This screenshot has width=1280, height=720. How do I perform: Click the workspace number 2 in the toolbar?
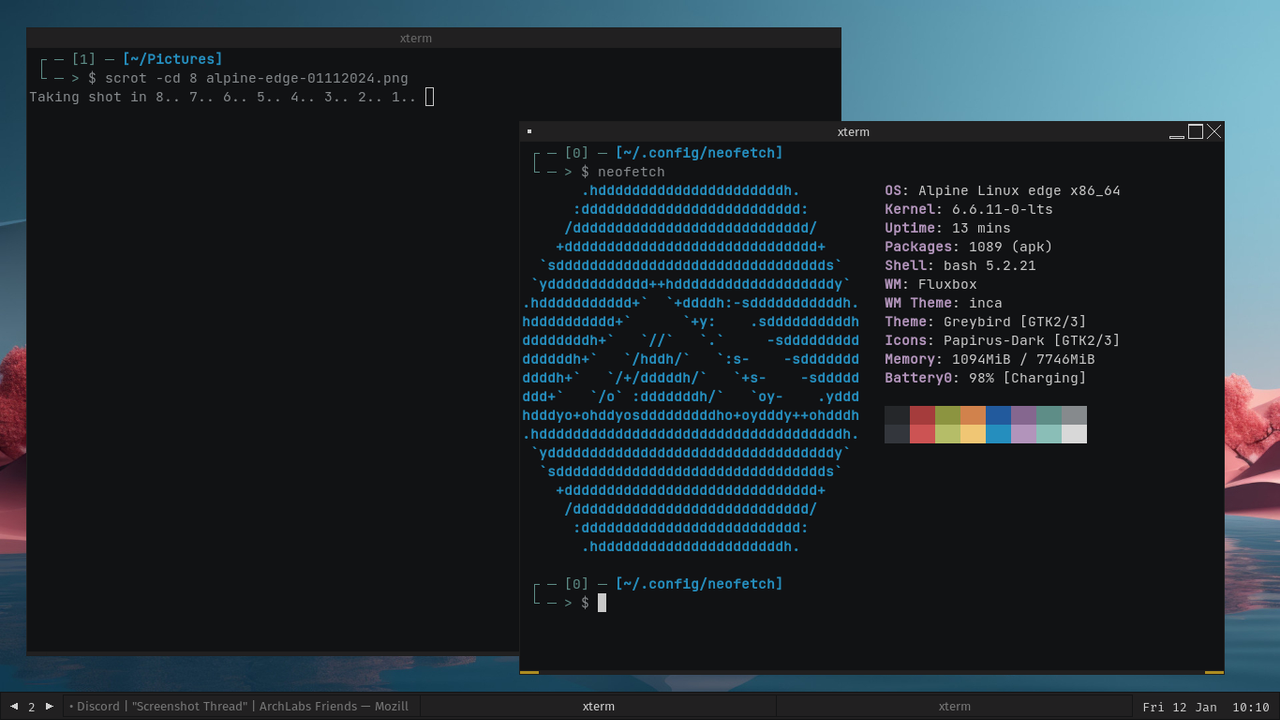[31, 707]
